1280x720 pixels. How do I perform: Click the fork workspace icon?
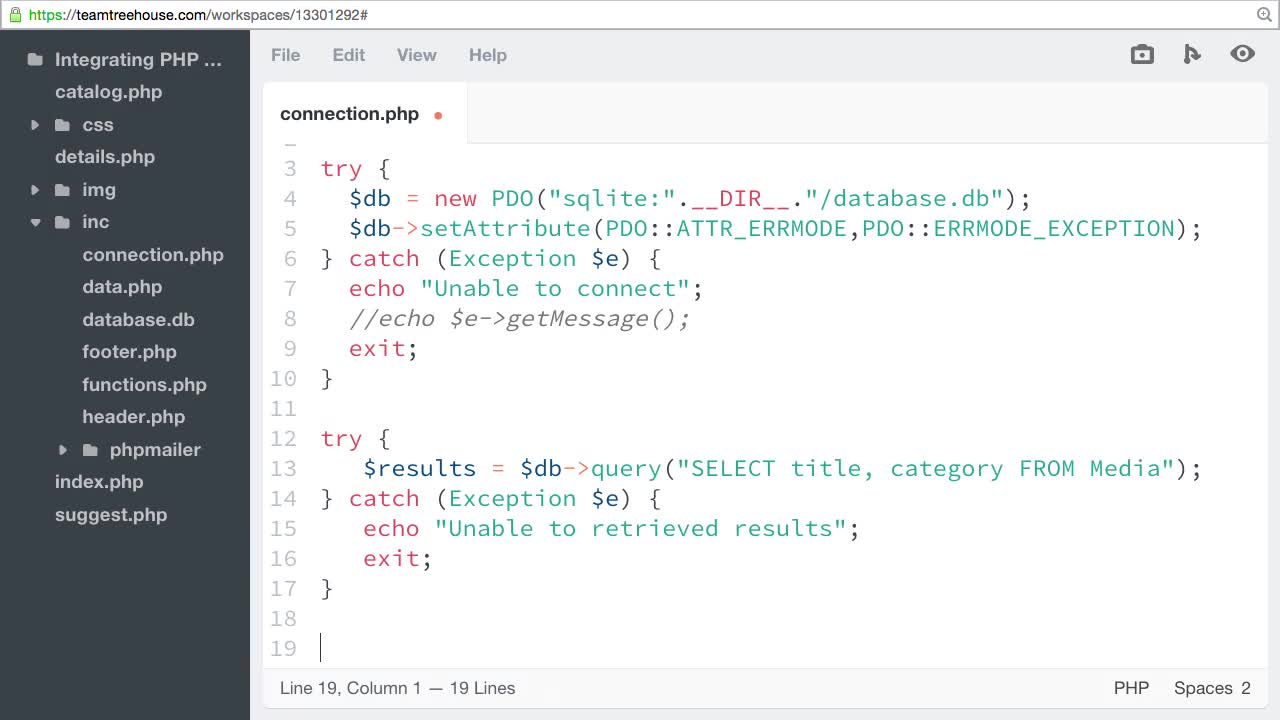click(x=1191, y=55)
